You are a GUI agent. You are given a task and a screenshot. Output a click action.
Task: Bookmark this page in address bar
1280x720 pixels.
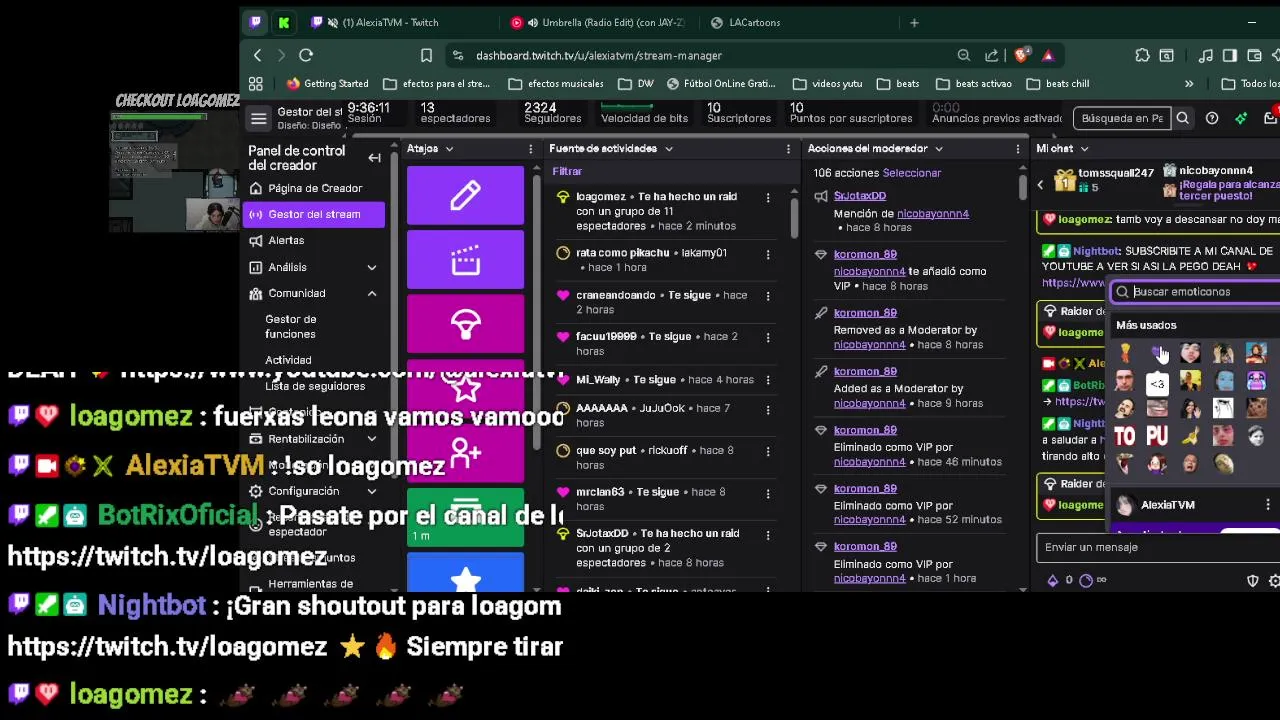[427, 56]
